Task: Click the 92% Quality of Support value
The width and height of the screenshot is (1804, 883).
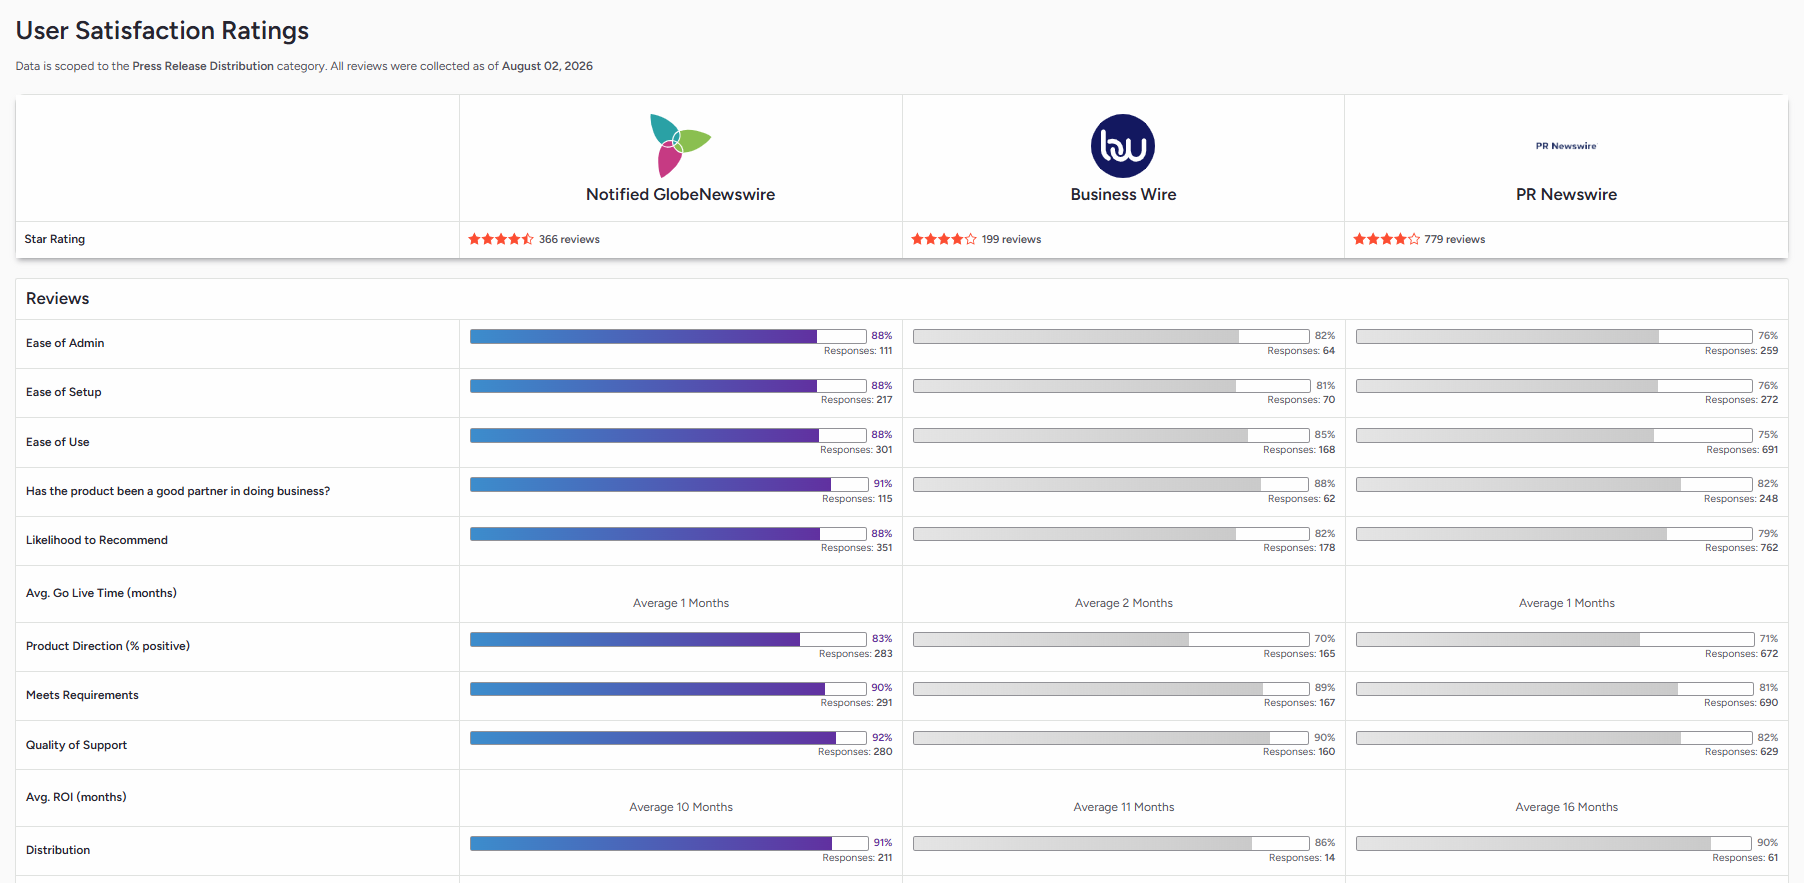Action: (x=882, y=738)
